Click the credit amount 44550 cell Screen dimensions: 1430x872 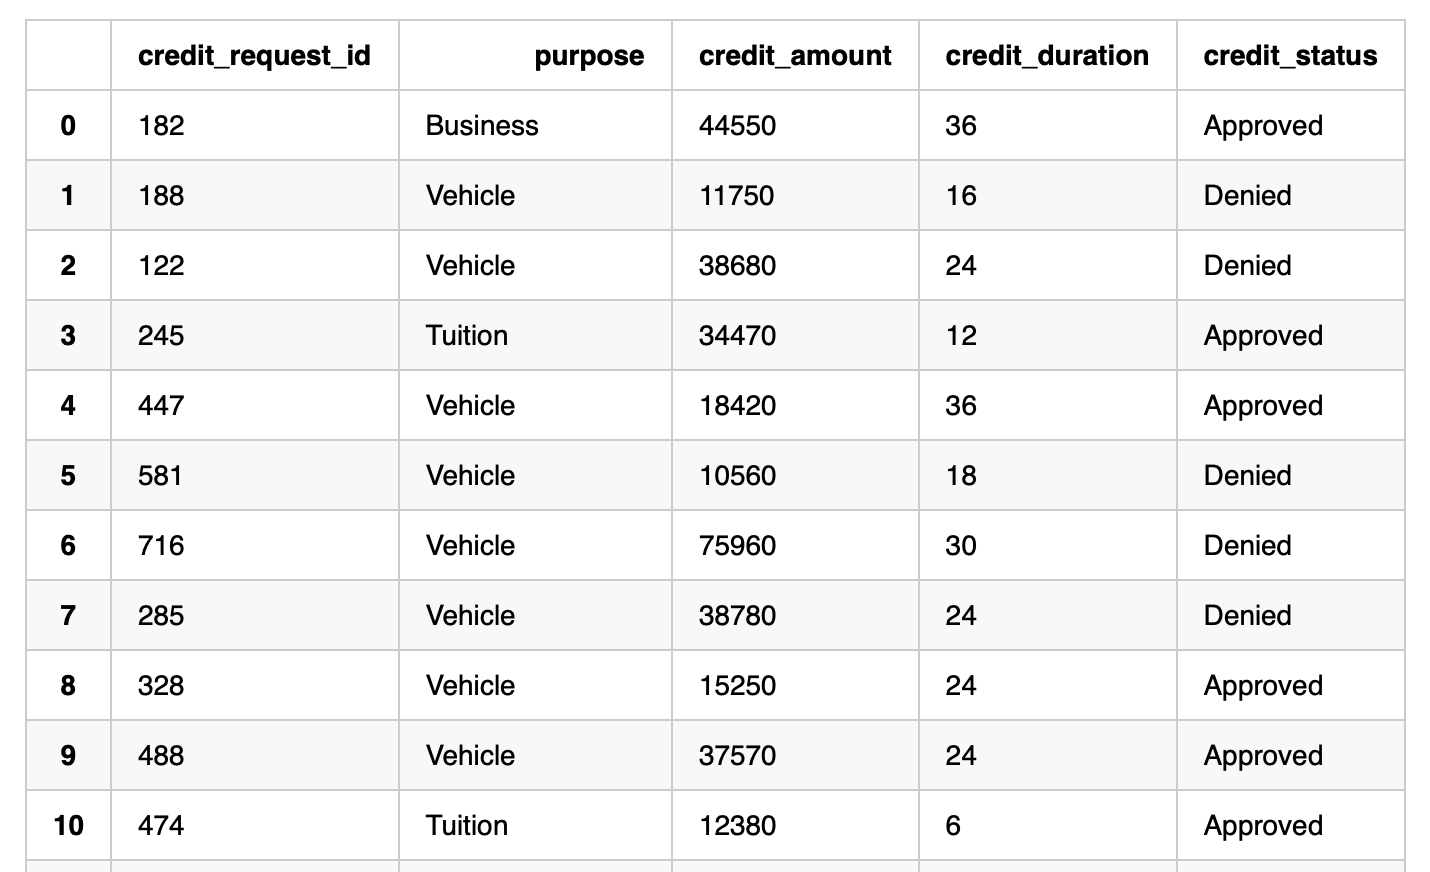click(x=737, y=126)
